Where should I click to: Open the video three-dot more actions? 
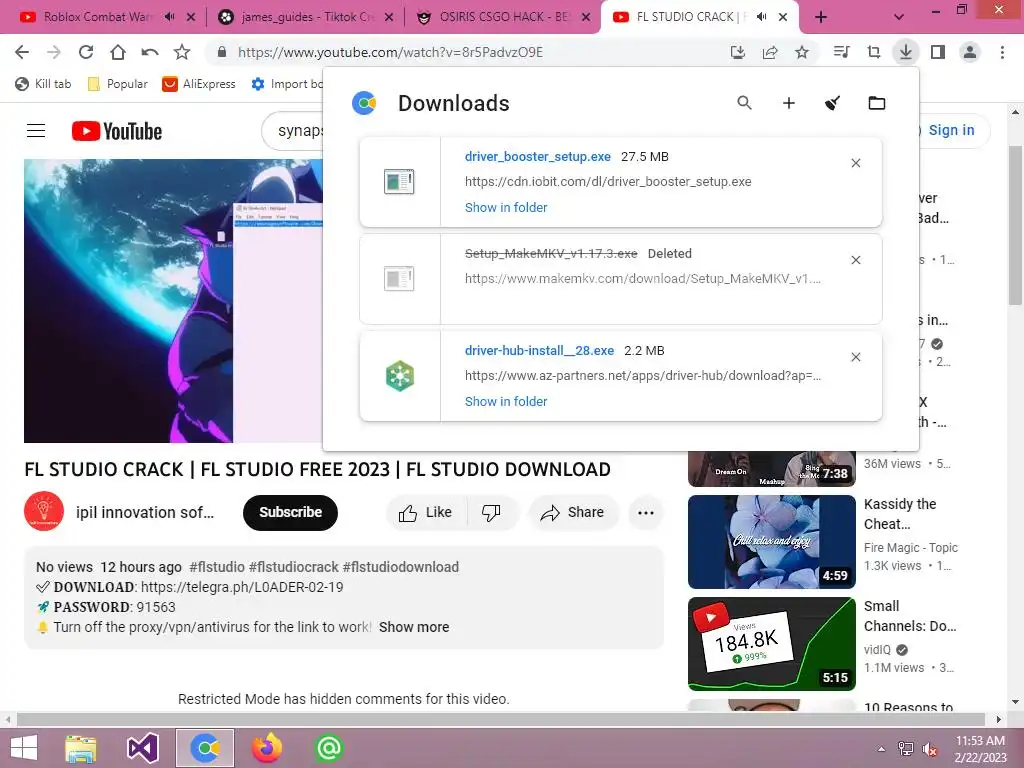(646, 513)
